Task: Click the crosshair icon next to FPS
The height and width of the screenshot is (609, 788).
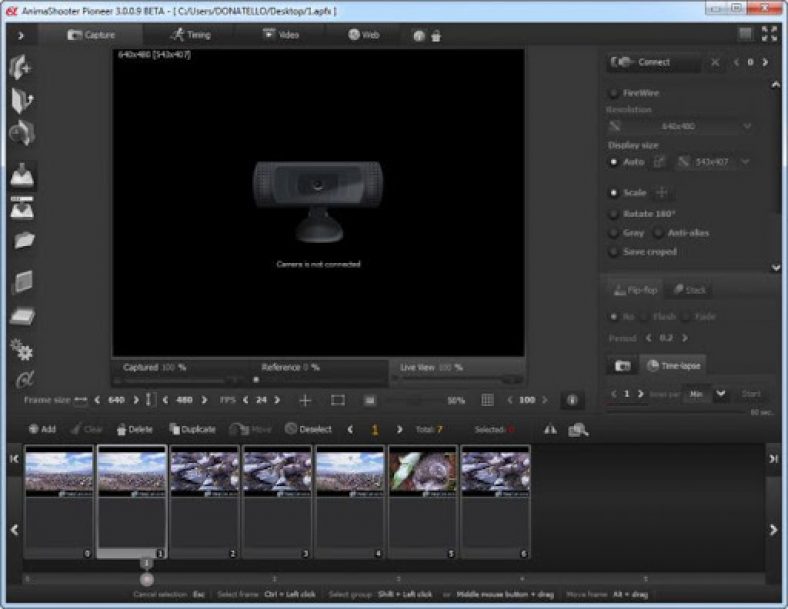Action: click(306, 400)
